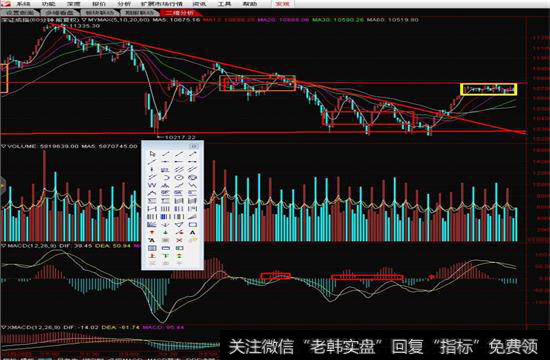Choose the green up-arrow marker tool
The image size is (550, 360).
(x=166, y=232)
